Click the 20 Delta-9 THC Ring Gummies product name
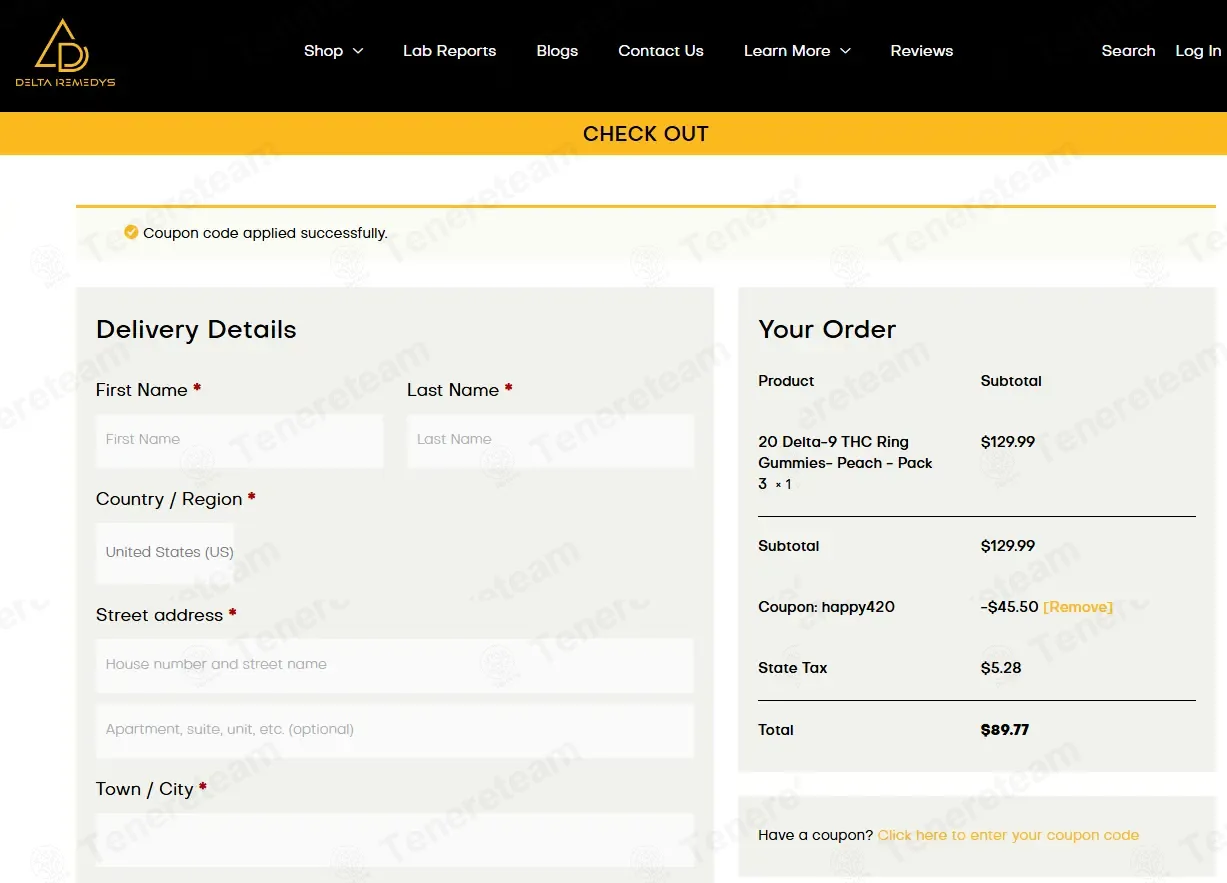 coord(846,462)
